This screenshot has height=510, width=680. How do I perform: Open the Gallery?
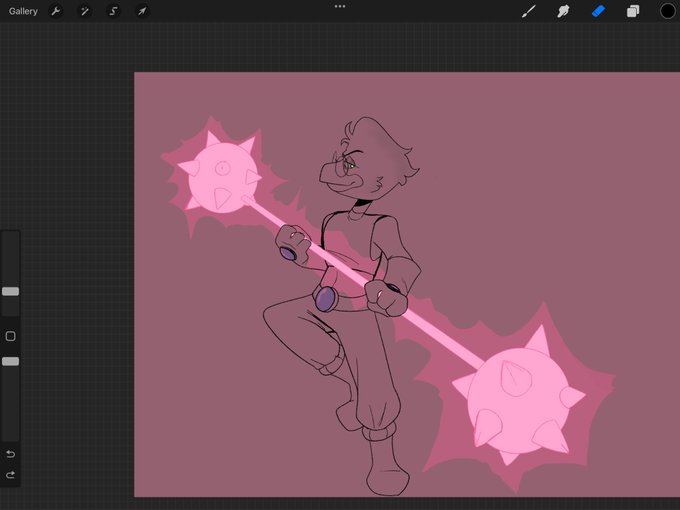tap(23, 11)
